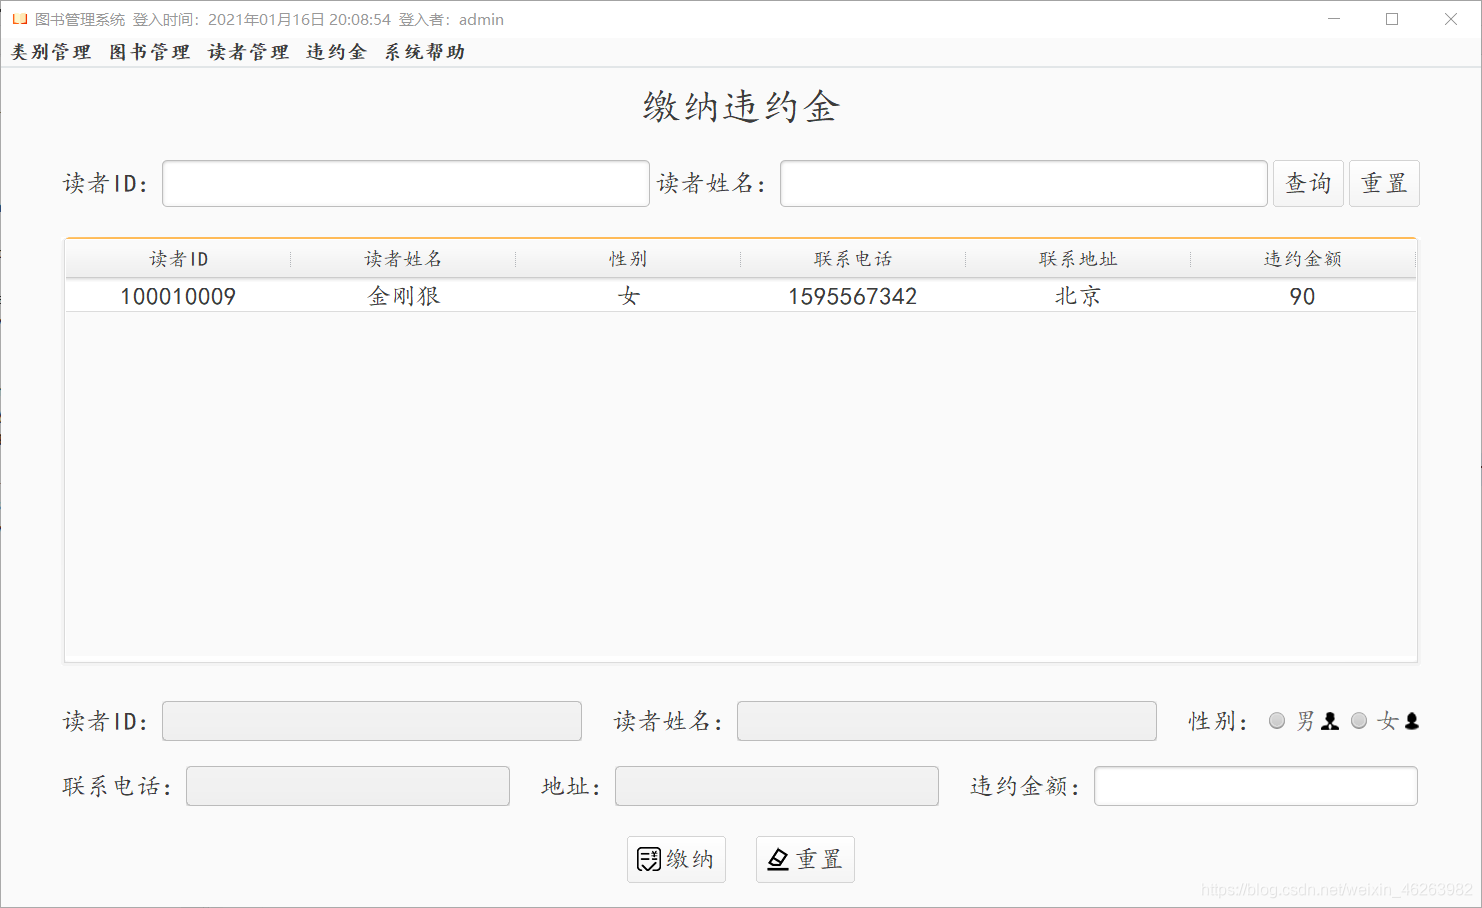Sort by 联系地址 column header
The height and width of the screenshot is (908, 1482).
coord(1078,259)
